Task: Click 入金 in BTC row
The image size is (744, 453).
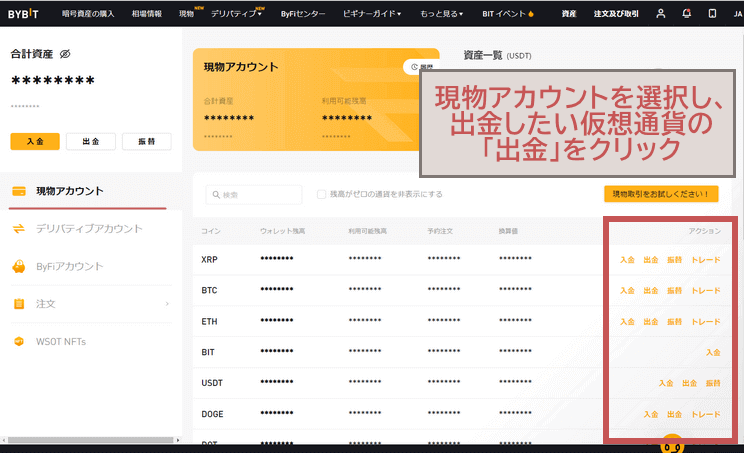Action: (x=627, y=290)
